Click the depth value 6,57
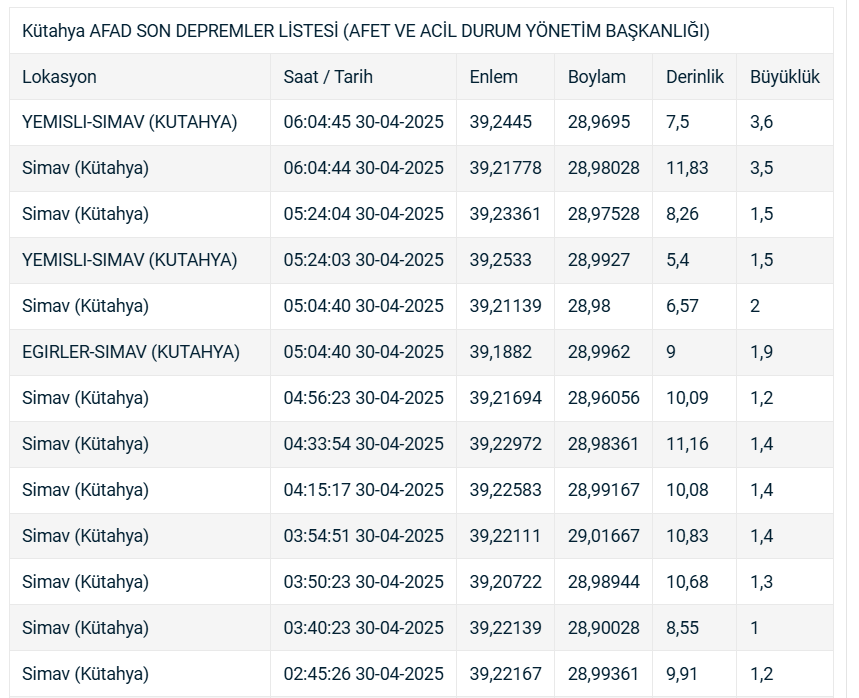The height and width of the screenshot is (698, 859). pos(683,306)
